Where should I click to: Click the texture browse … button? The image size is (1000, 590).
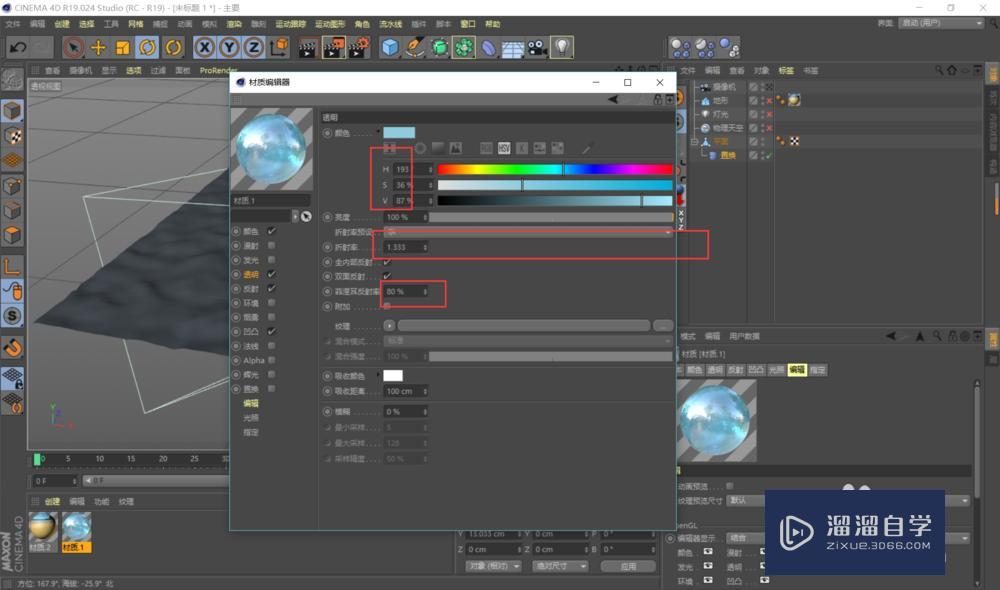click(663, 326)
